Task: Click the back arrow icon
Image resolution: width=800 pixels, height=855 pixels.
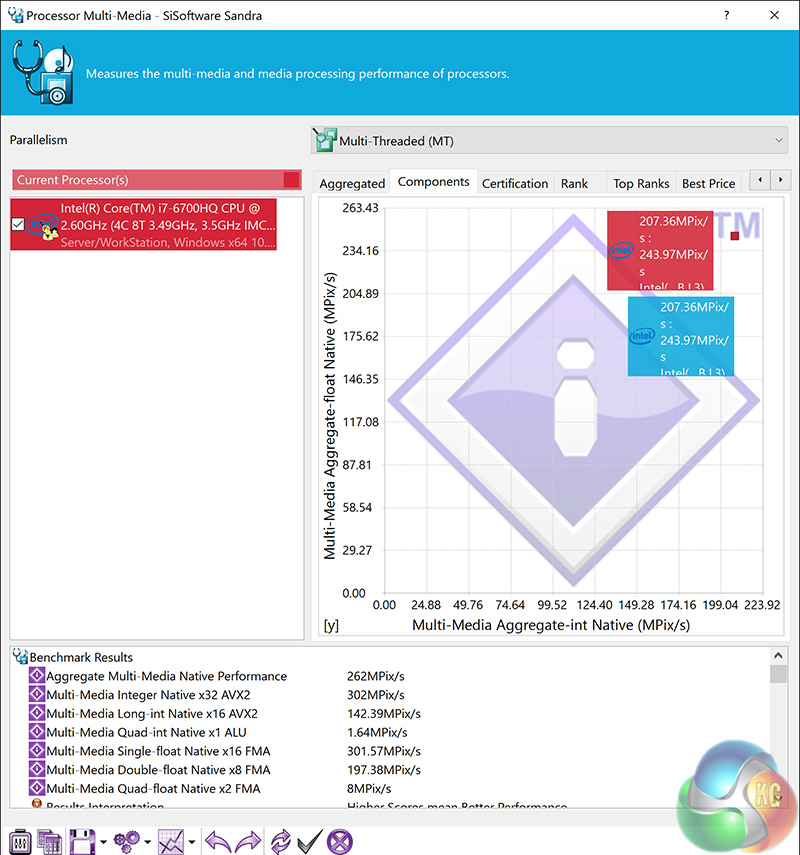Action: click(x=218, y=841)
